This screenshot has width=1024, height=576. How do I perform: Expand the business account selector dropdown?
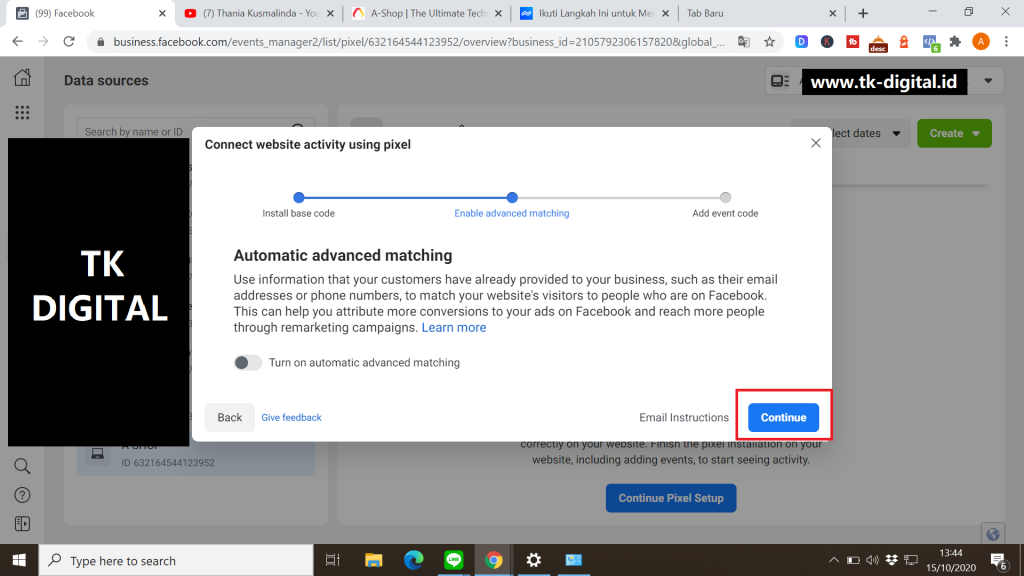click(988, 81)
